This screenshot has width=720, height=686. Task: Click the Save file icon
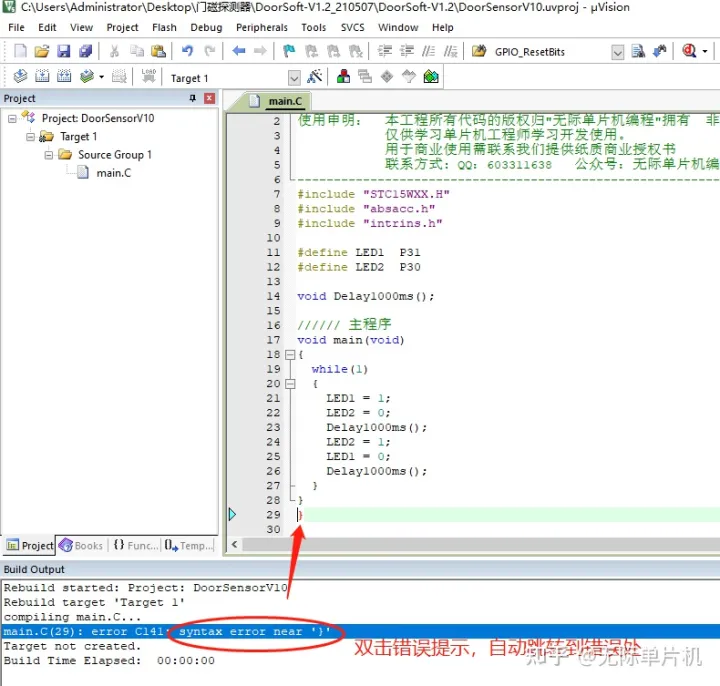[x=63, y=51]
